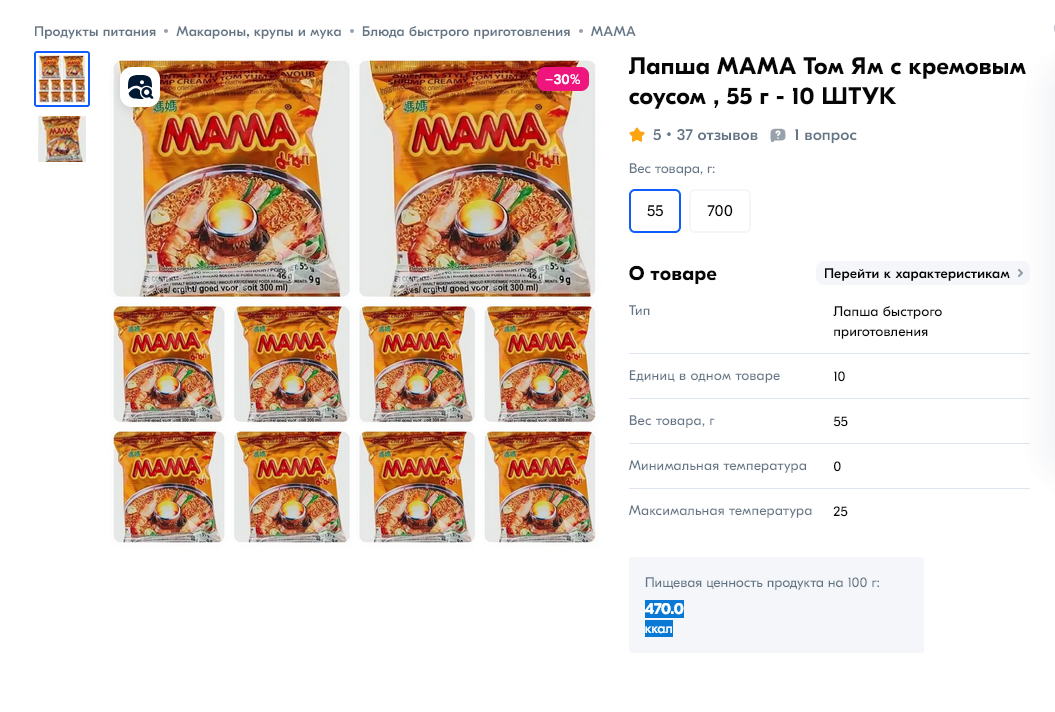The width and height of the screenshot is (1055, 712).
Task: Select the first multi-pack thumbnail
Action: [x=62, y=79]
